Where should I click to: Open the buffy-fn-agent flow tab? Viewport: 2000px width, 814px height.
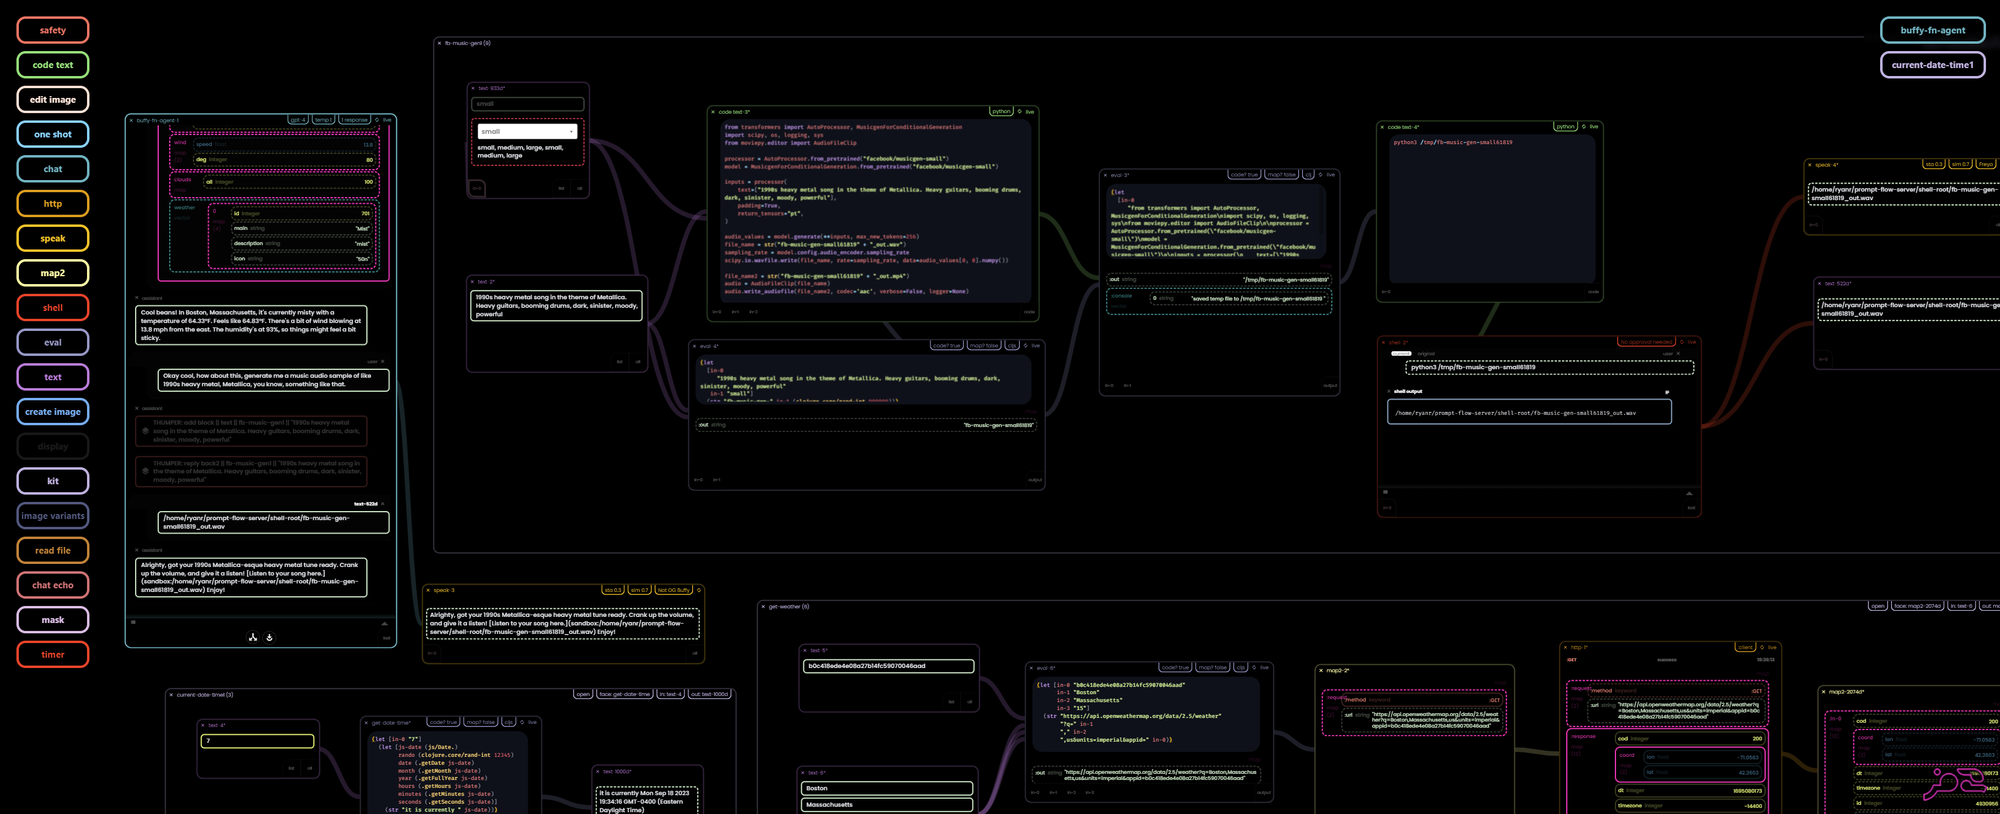coord(1932,30)
